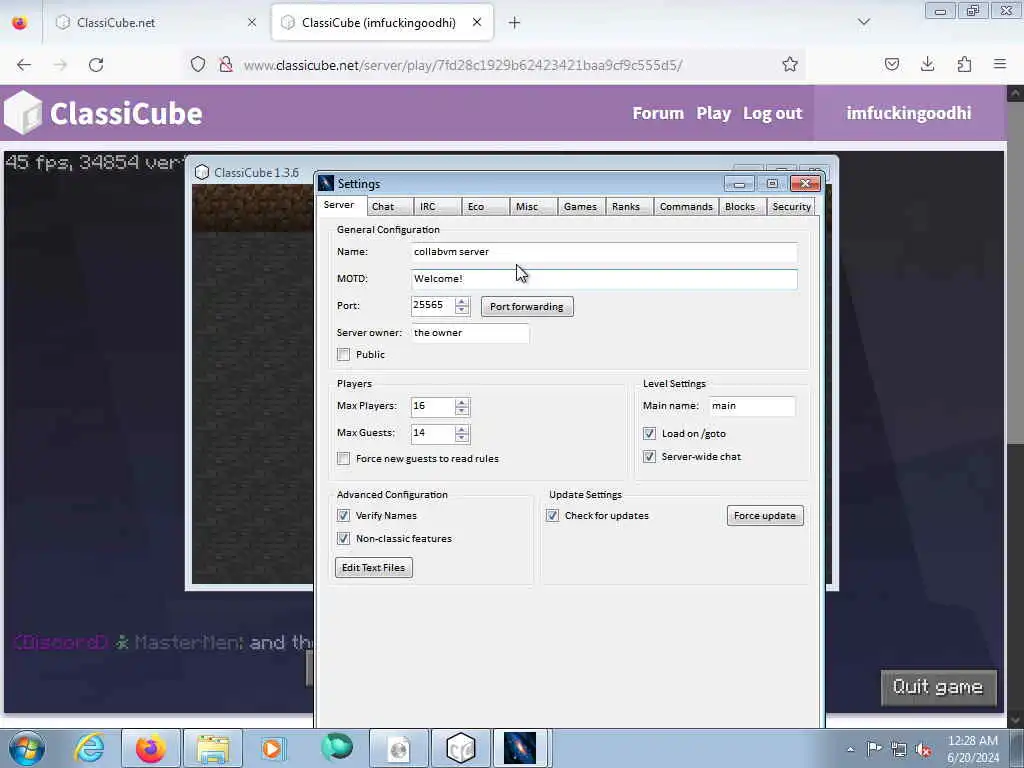Click Log out in the header

coord(773,113)
